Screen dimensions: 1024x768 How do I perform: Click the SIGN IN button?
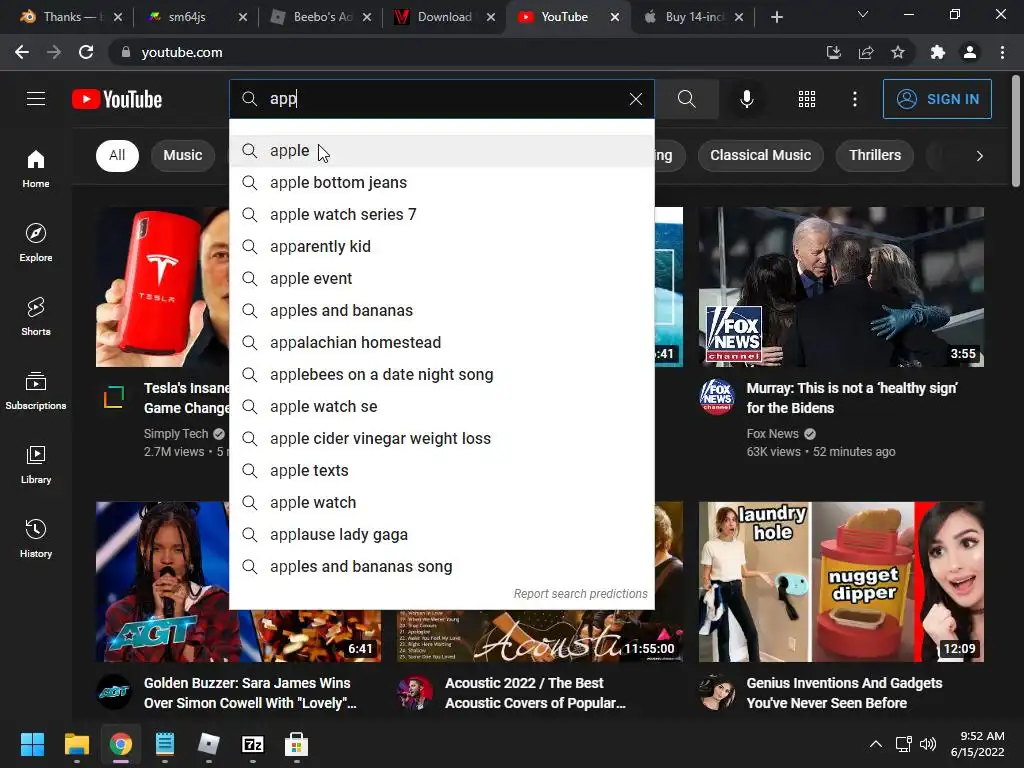click(937, 99)
